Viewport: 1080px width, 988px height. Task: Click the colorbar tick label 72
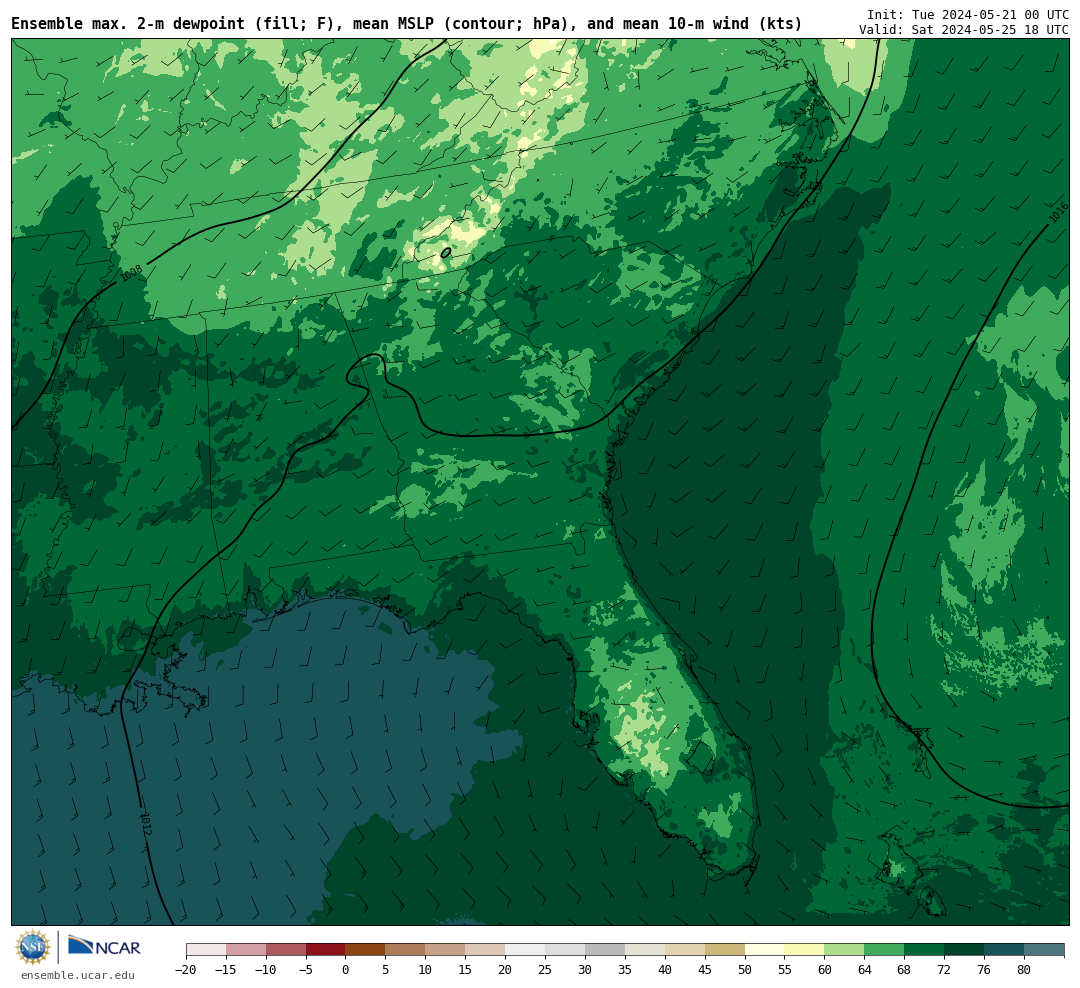coord(945,969)
